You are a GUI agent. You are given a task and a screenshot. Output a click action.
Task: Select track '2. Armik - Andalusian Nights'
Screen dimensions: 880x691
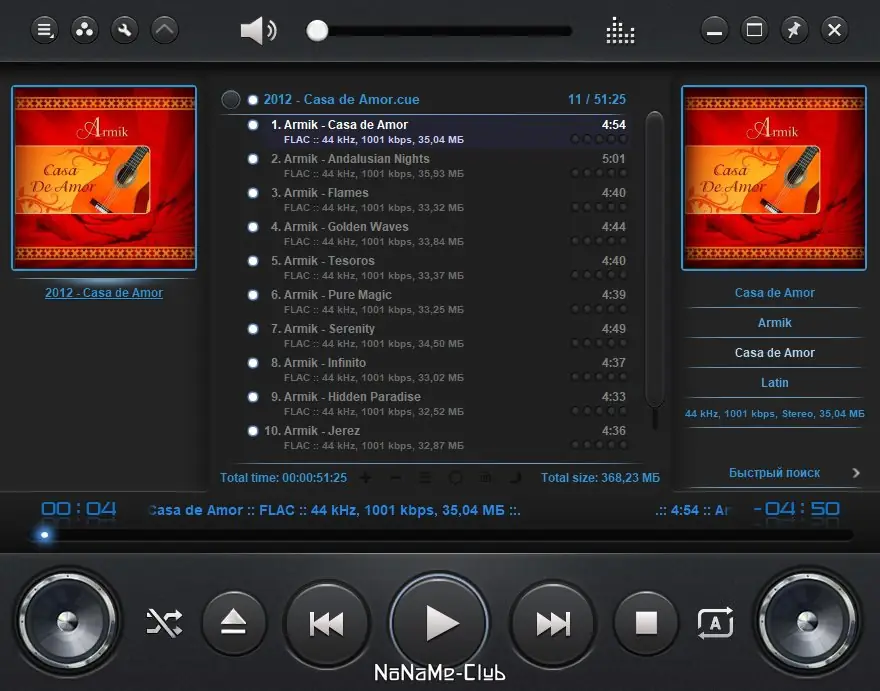438,166
